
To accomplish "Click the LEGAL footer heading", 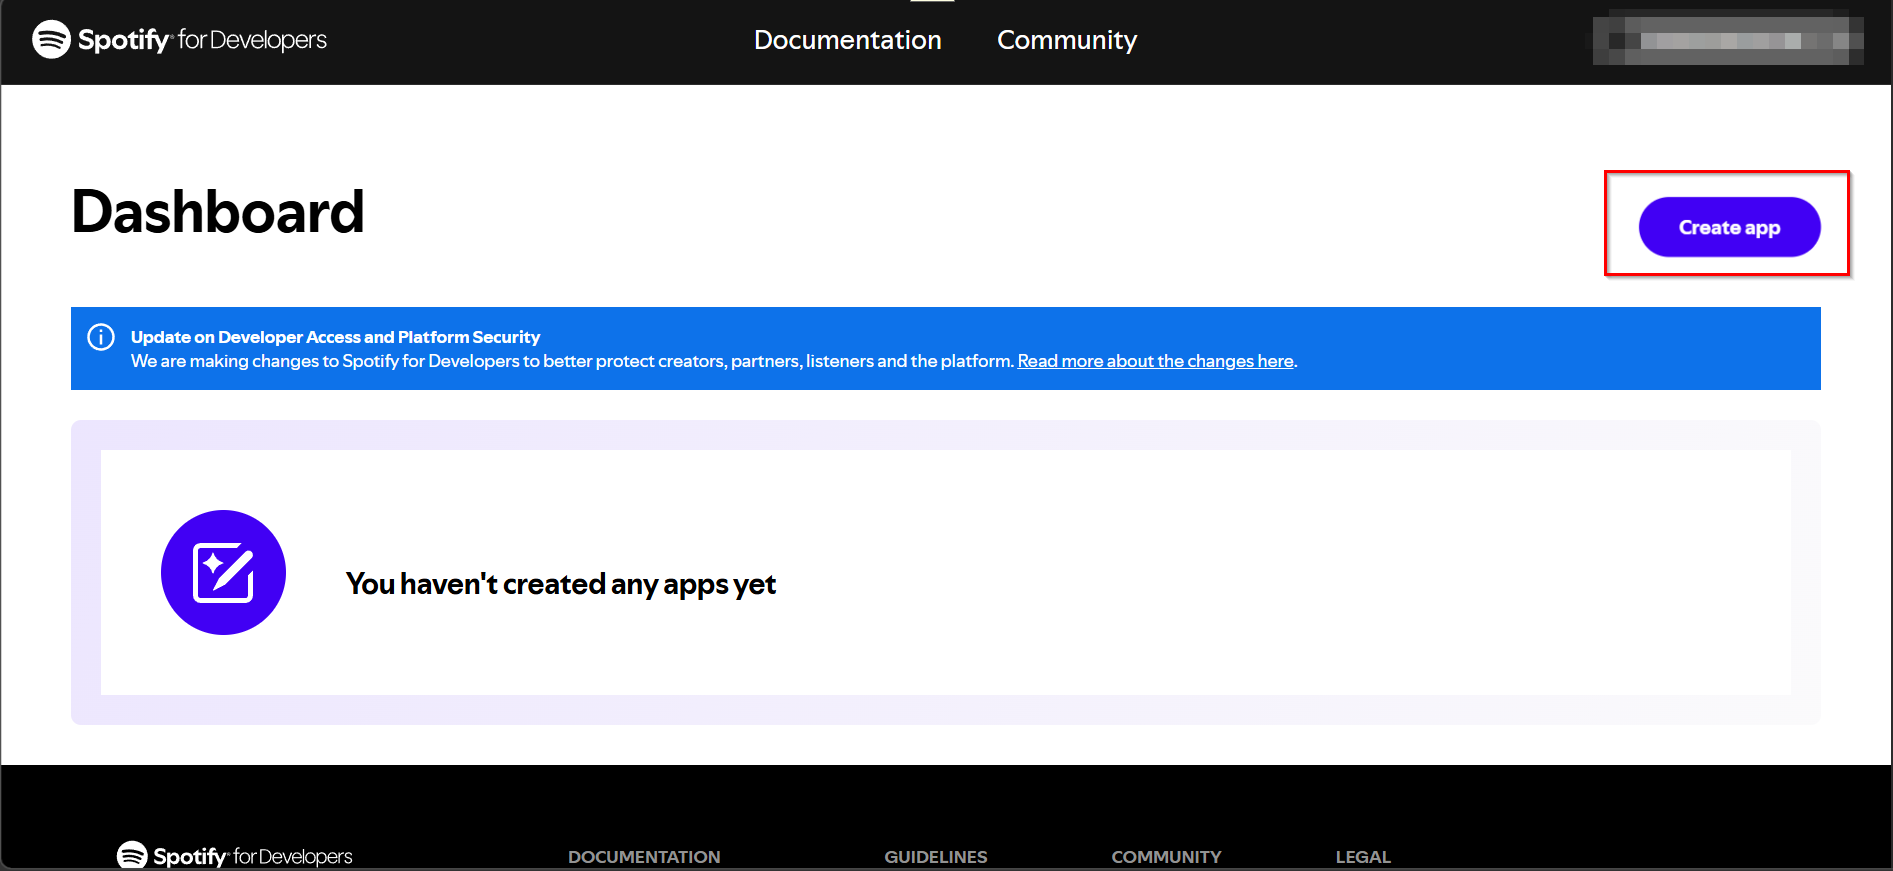I will (x=1363, y=857).
